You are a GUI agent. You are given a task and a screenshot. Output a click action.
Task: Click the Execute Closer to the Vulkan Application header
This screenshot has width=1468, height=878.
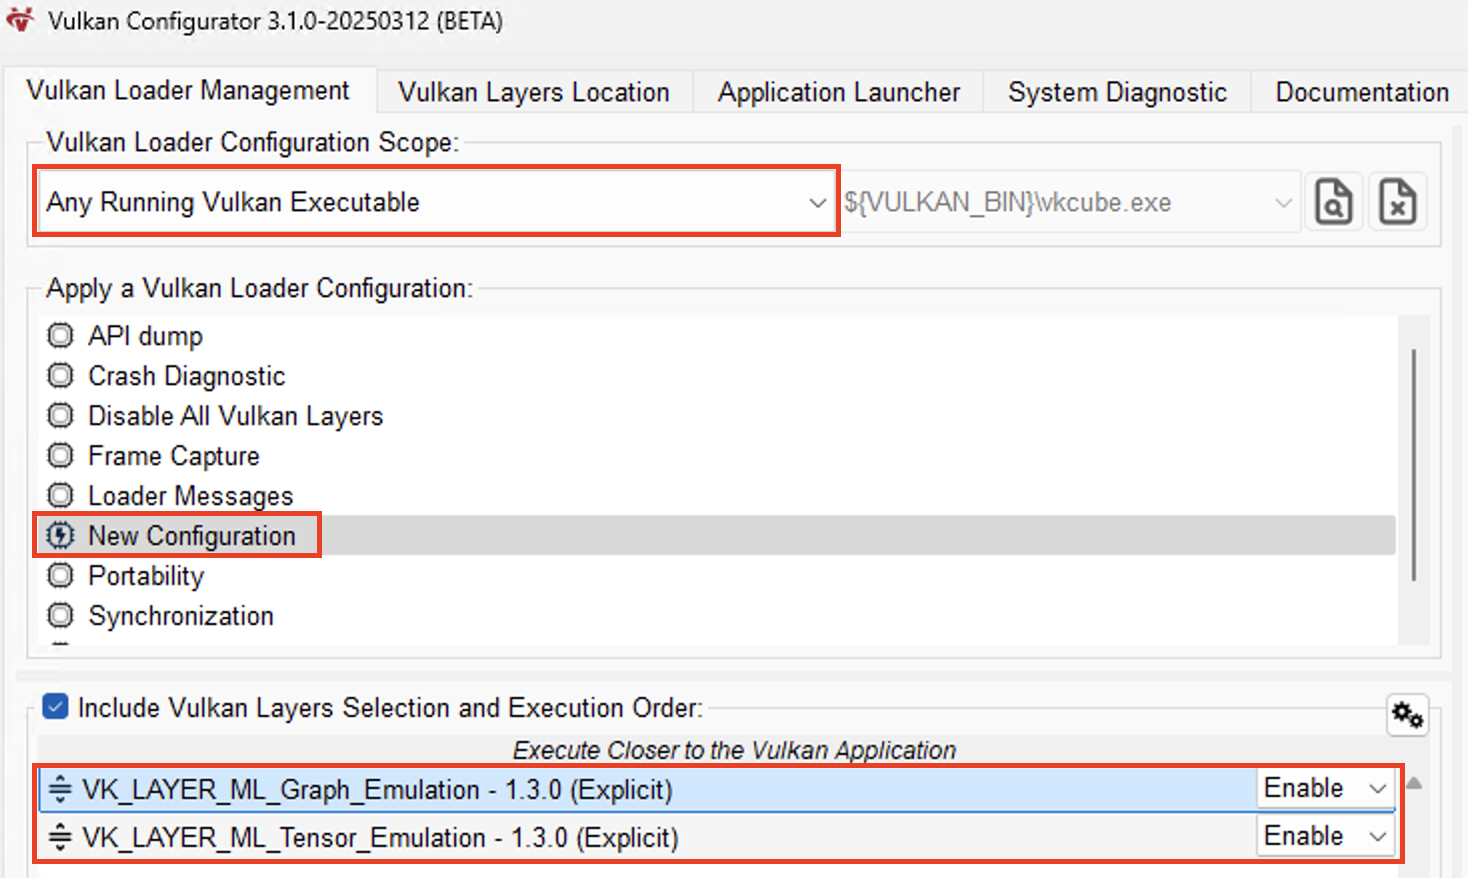coord(734,750)
